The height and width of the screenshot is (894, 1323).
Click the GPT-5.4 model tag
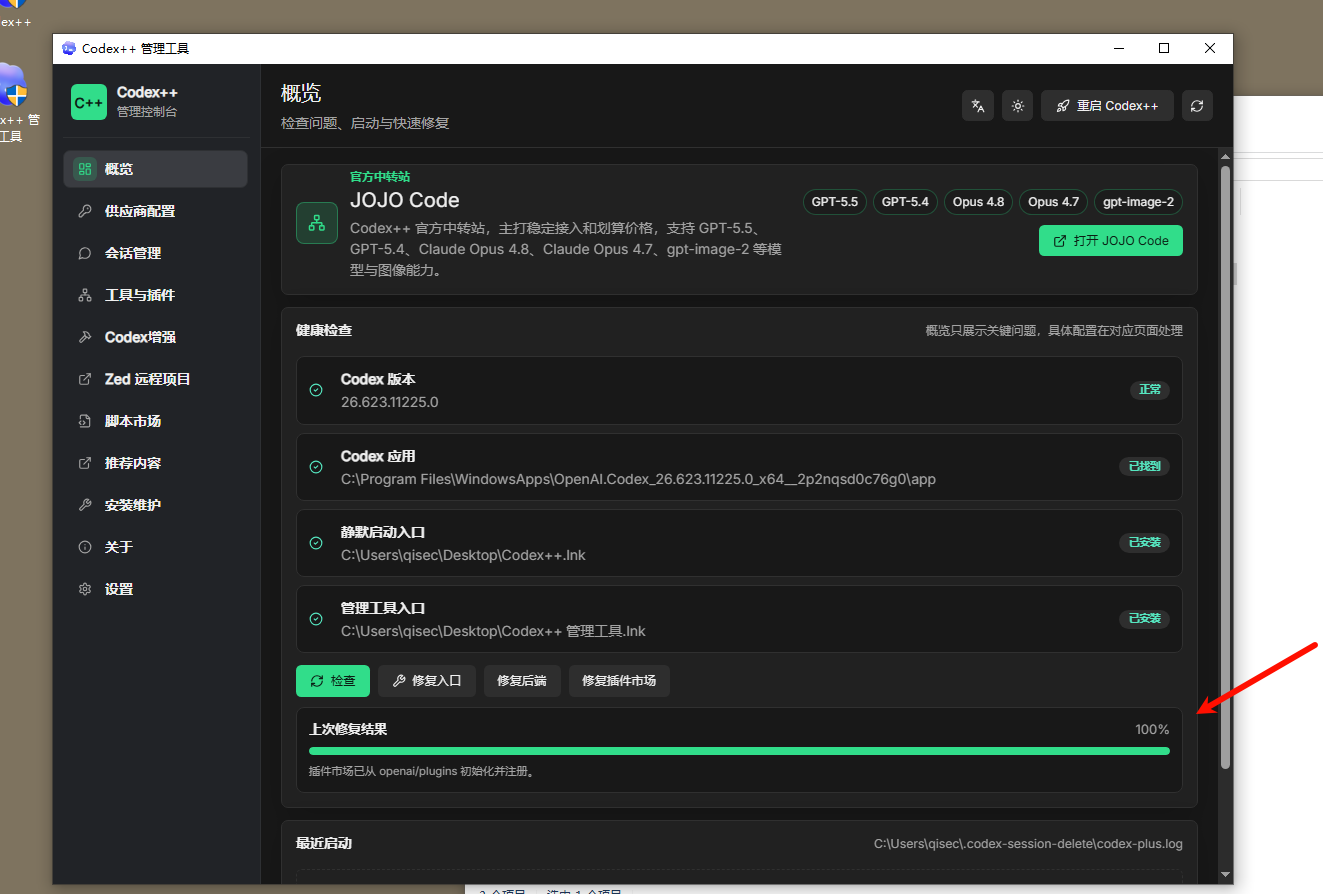tap(905, 202)
